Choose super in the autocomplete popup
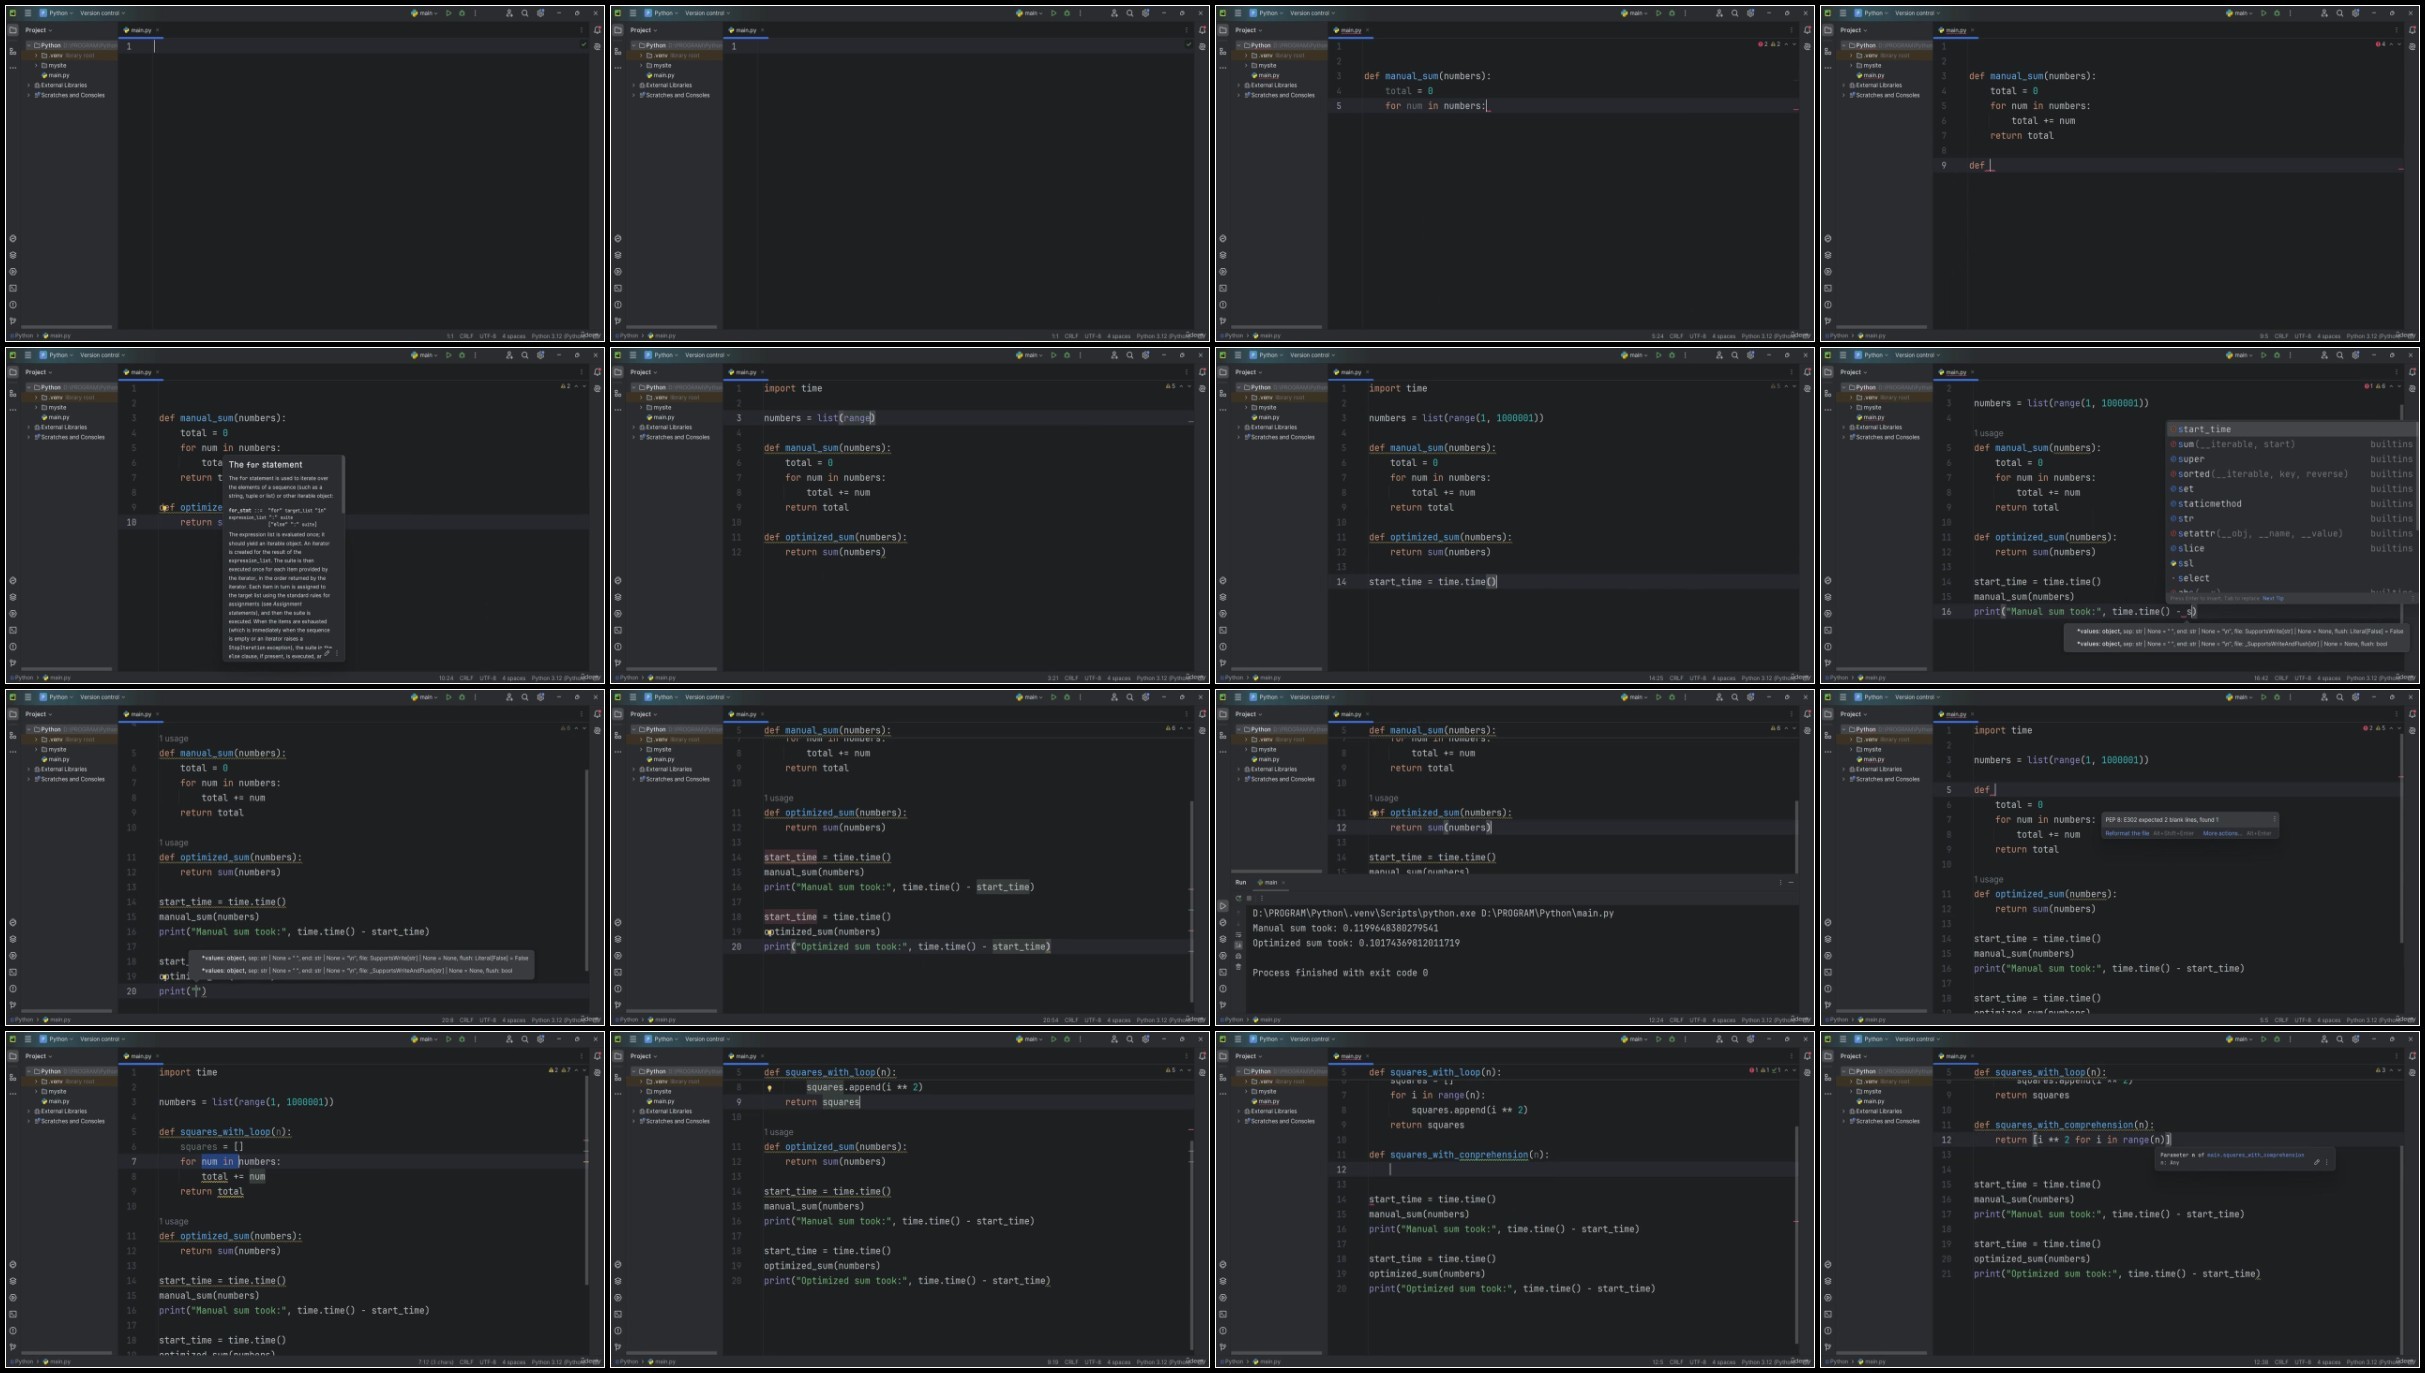Screen dimensions: 2425x1373 (2290, 459)
